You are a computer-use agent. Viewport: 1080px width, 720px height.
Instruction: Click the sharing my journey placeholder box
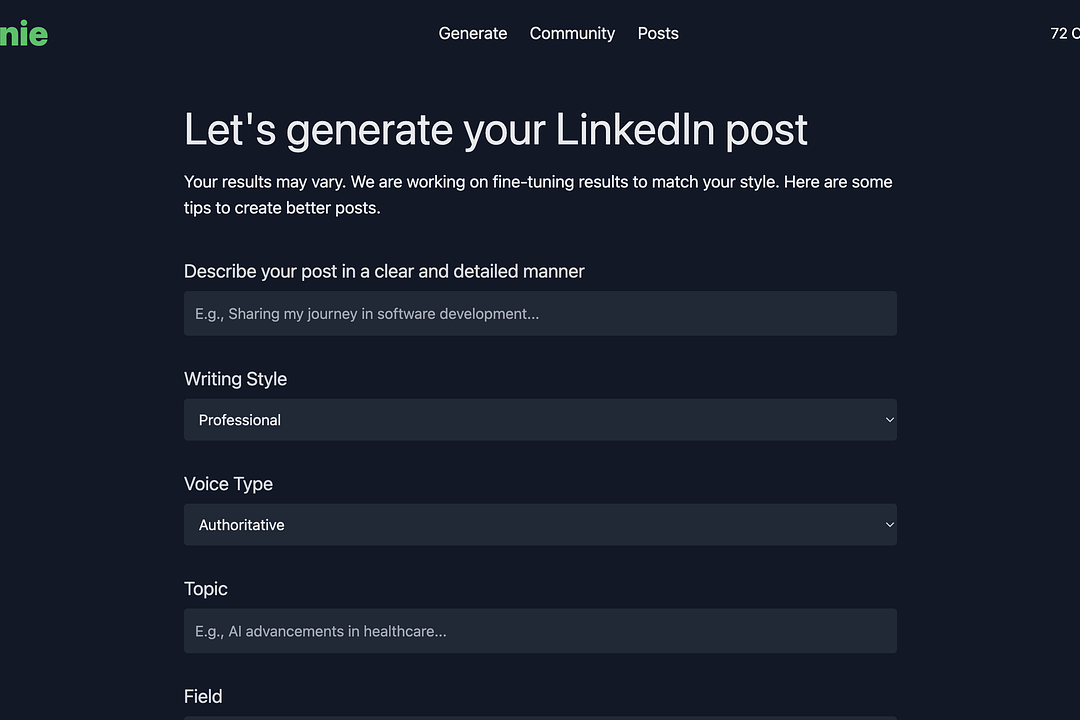540,313
